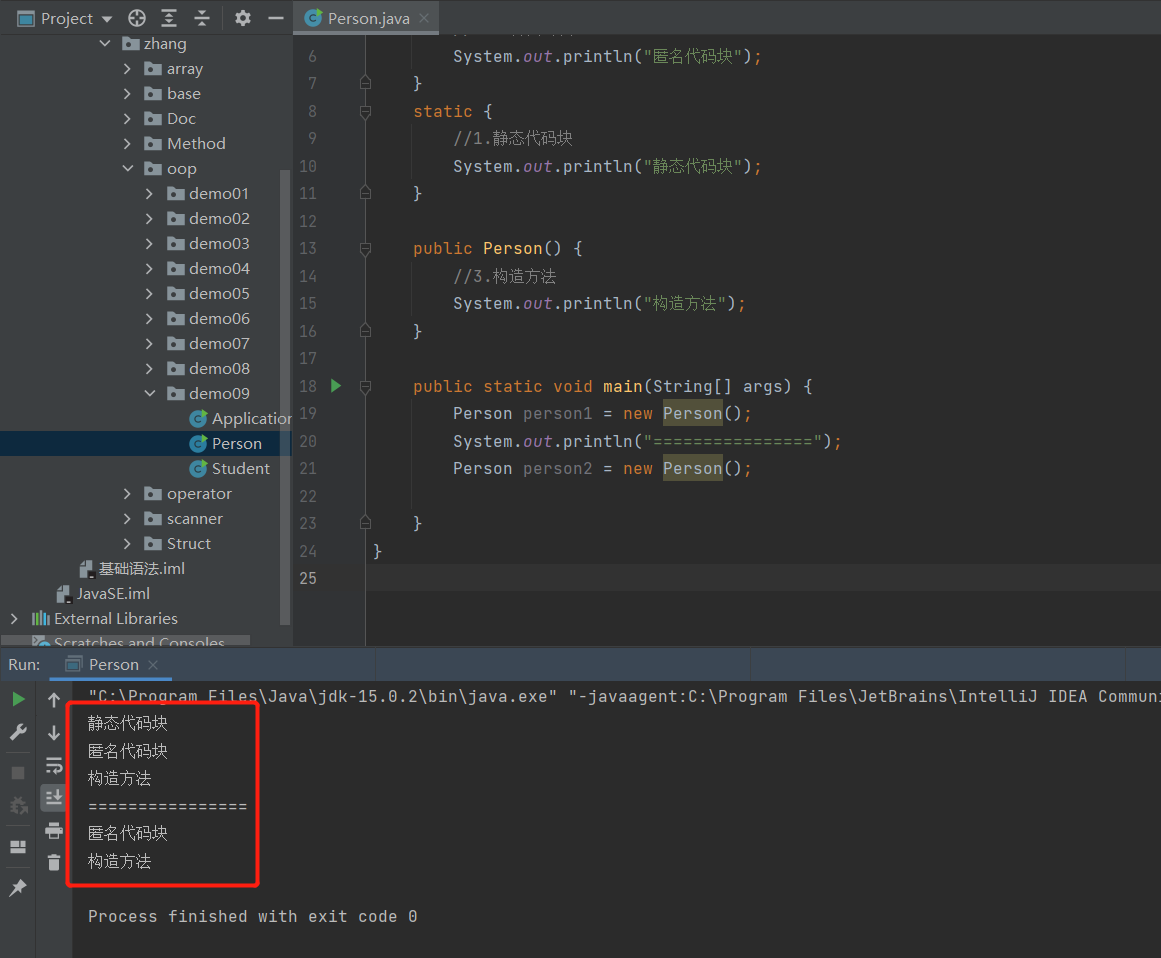Image resolution: width=1161 pixels, height=958 pixels.
Task: Rerun Person with green play button
Action: click(x=19, y=700)
